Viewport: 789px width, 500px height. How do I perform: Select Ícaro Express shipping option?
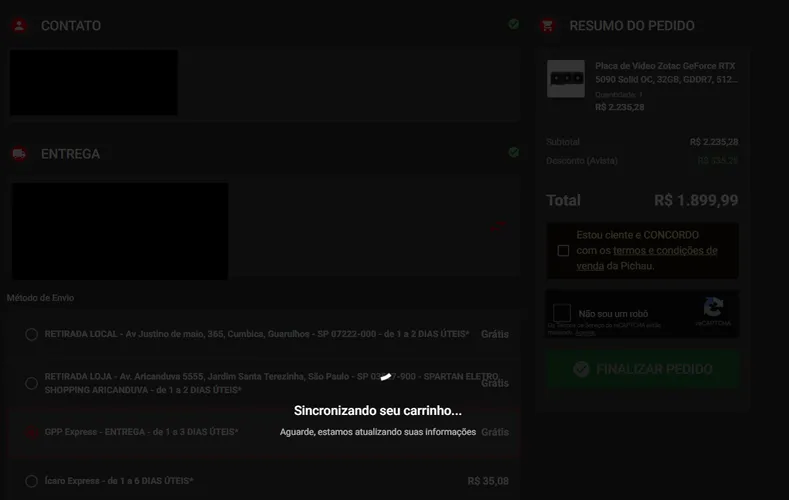point(31,481)
